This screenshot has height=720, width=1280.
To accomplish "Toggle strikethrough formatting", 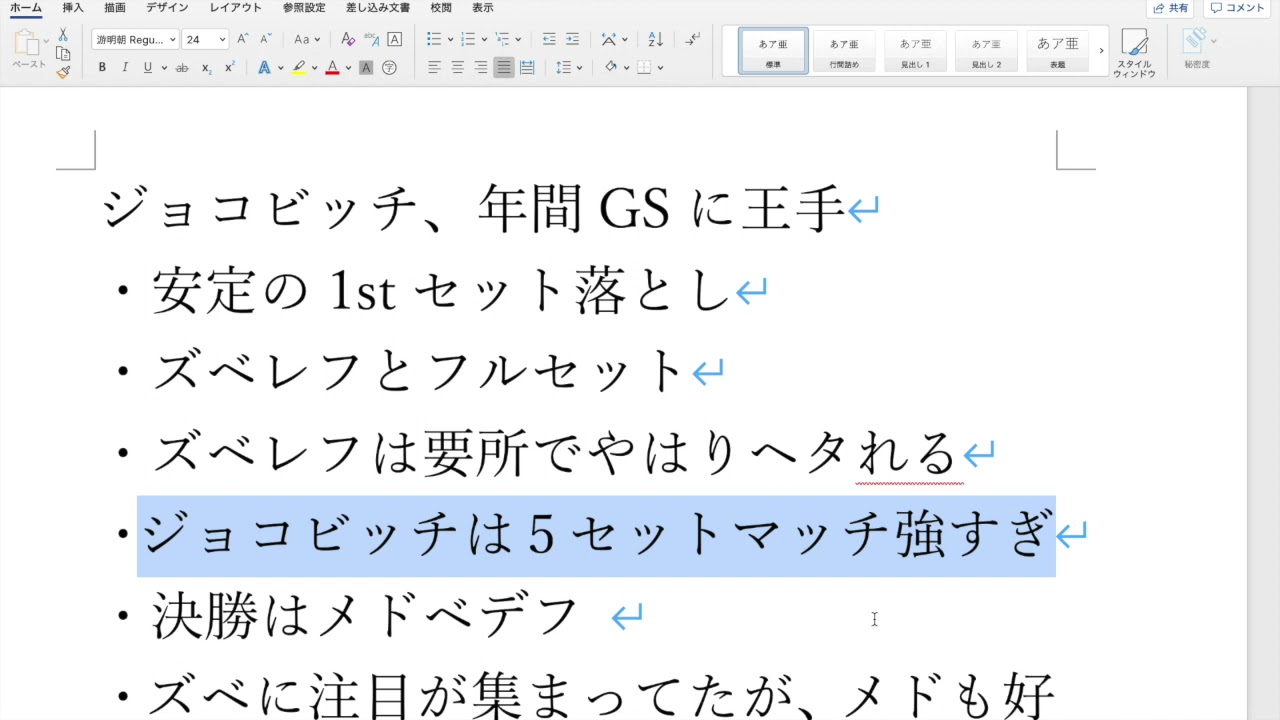I will [x=182, y=68].
